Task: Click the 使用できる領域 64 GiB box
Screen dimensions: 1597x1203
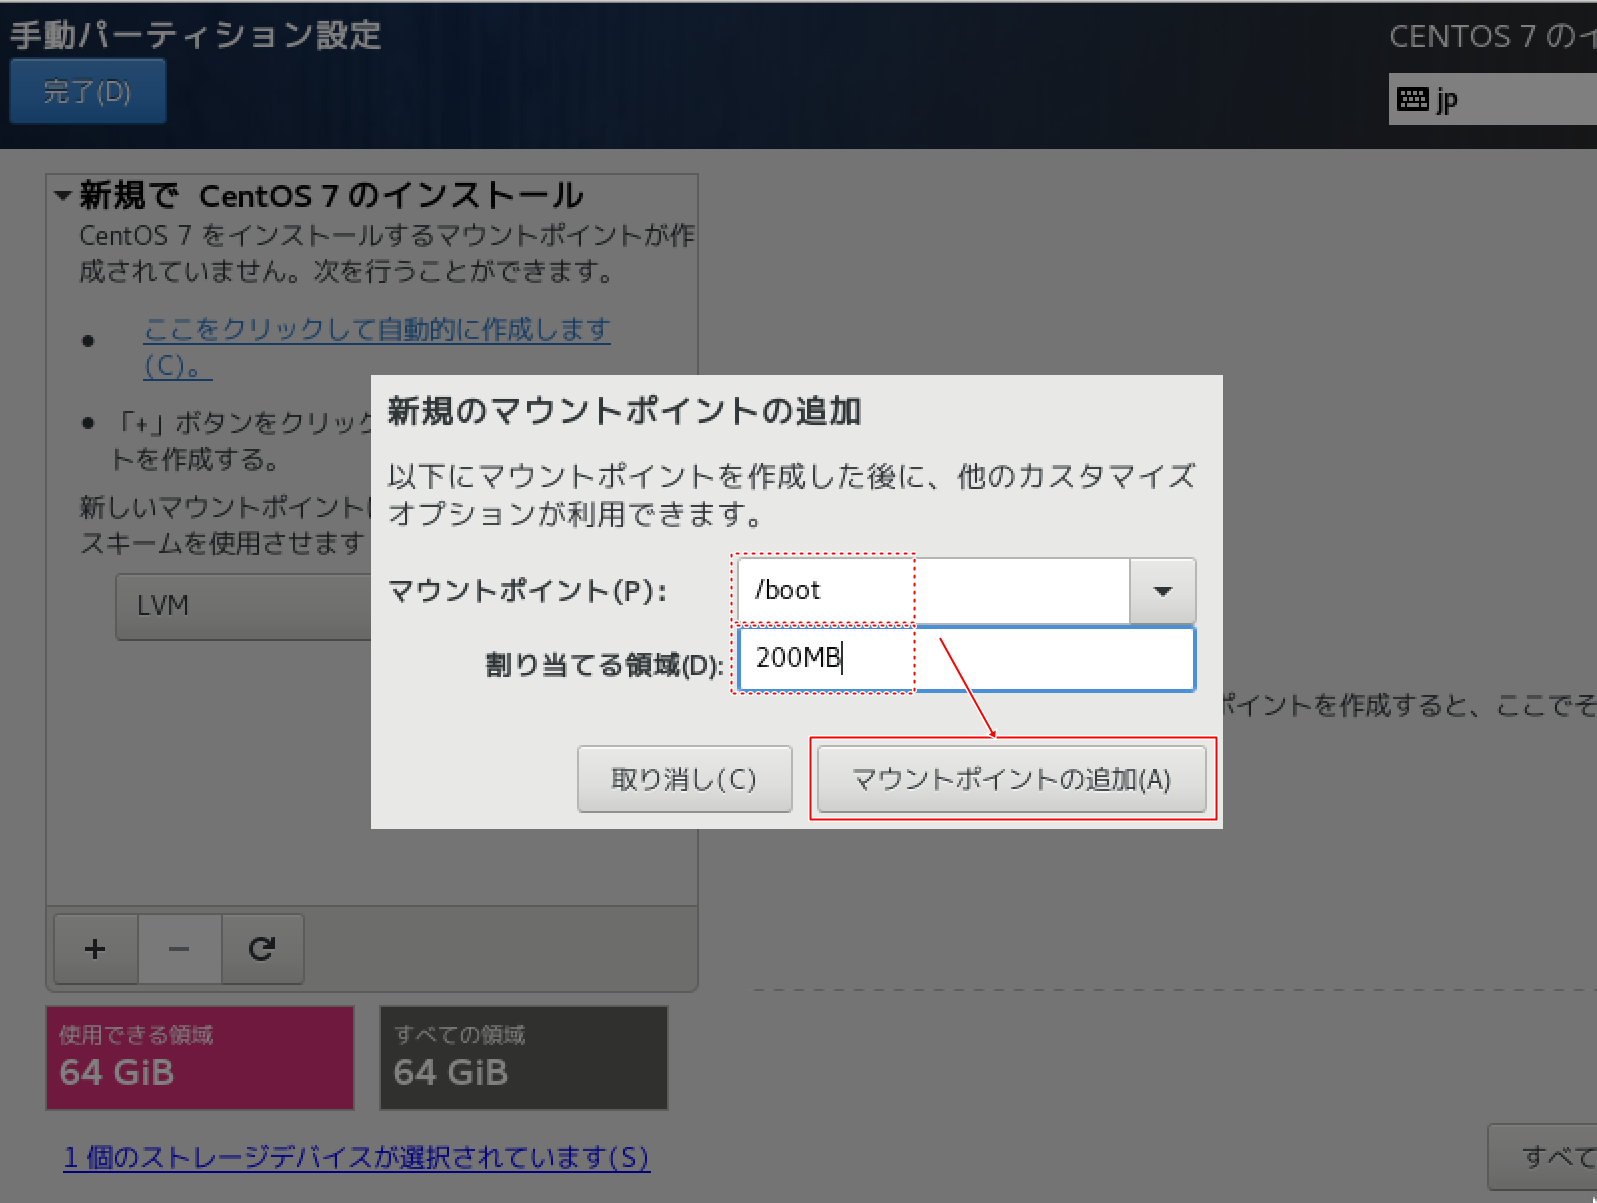Action: tap(200, 1058)
